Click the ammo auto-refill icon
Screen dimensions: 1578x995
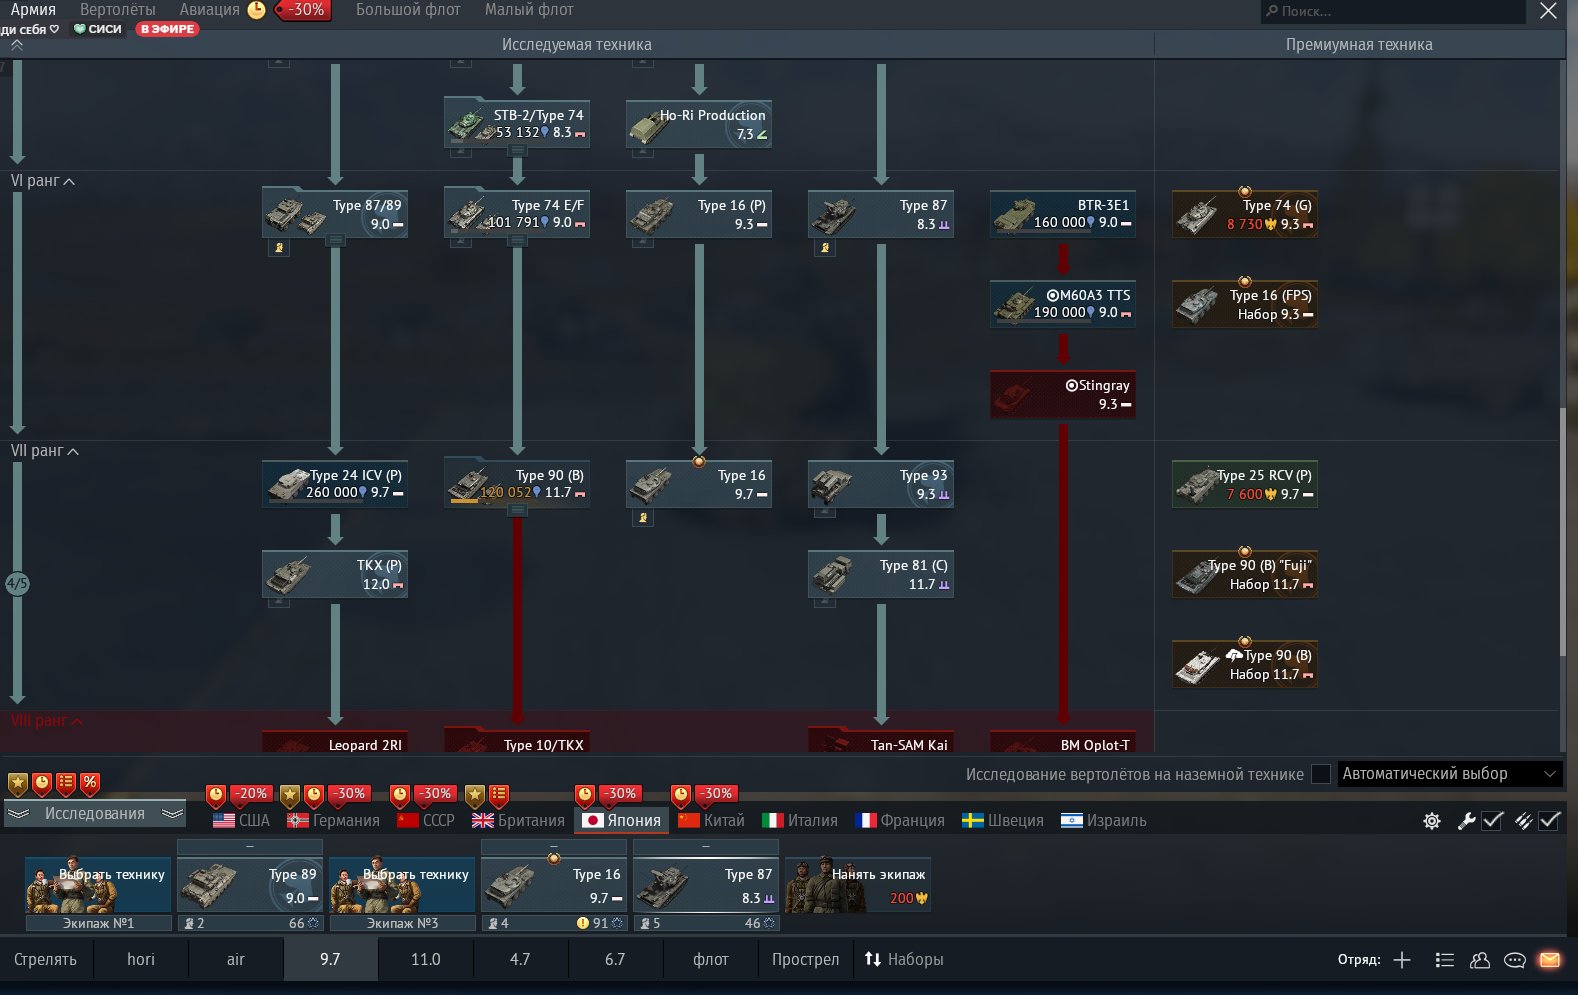click(x=1523, y=821)
